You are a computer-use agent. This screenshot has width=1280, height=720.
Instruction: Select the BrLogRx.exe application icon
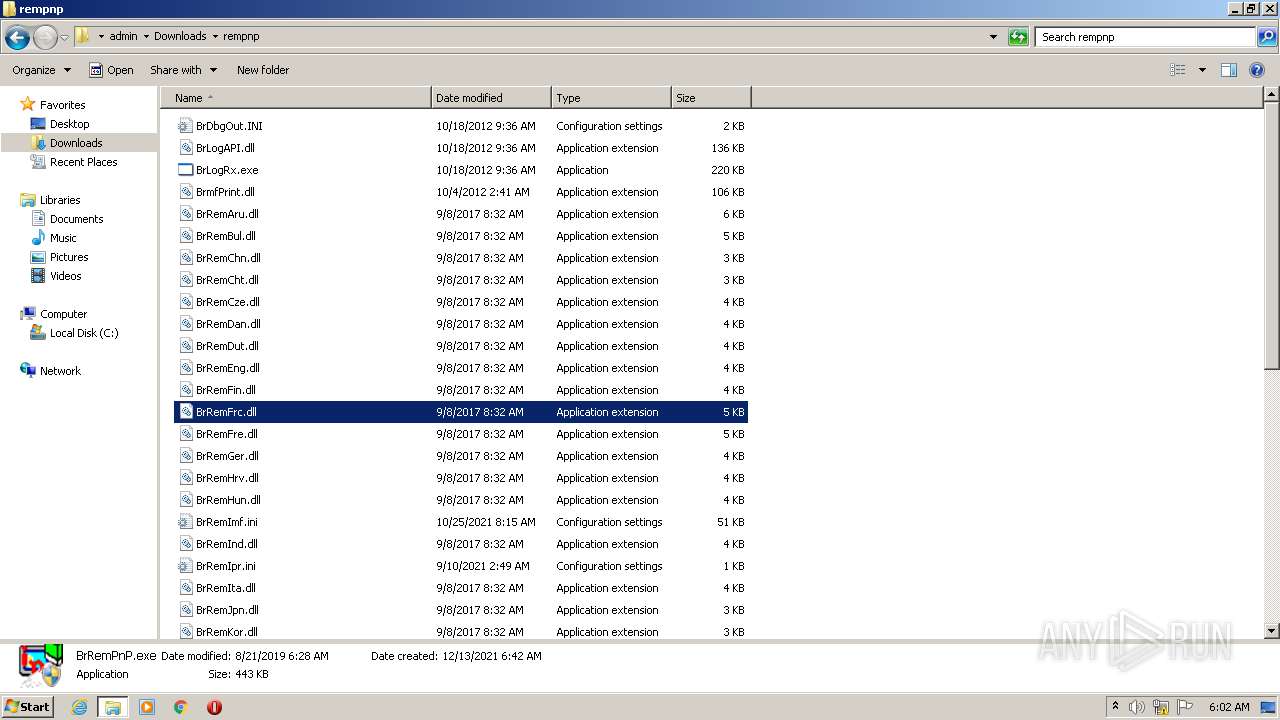(185, 170)
